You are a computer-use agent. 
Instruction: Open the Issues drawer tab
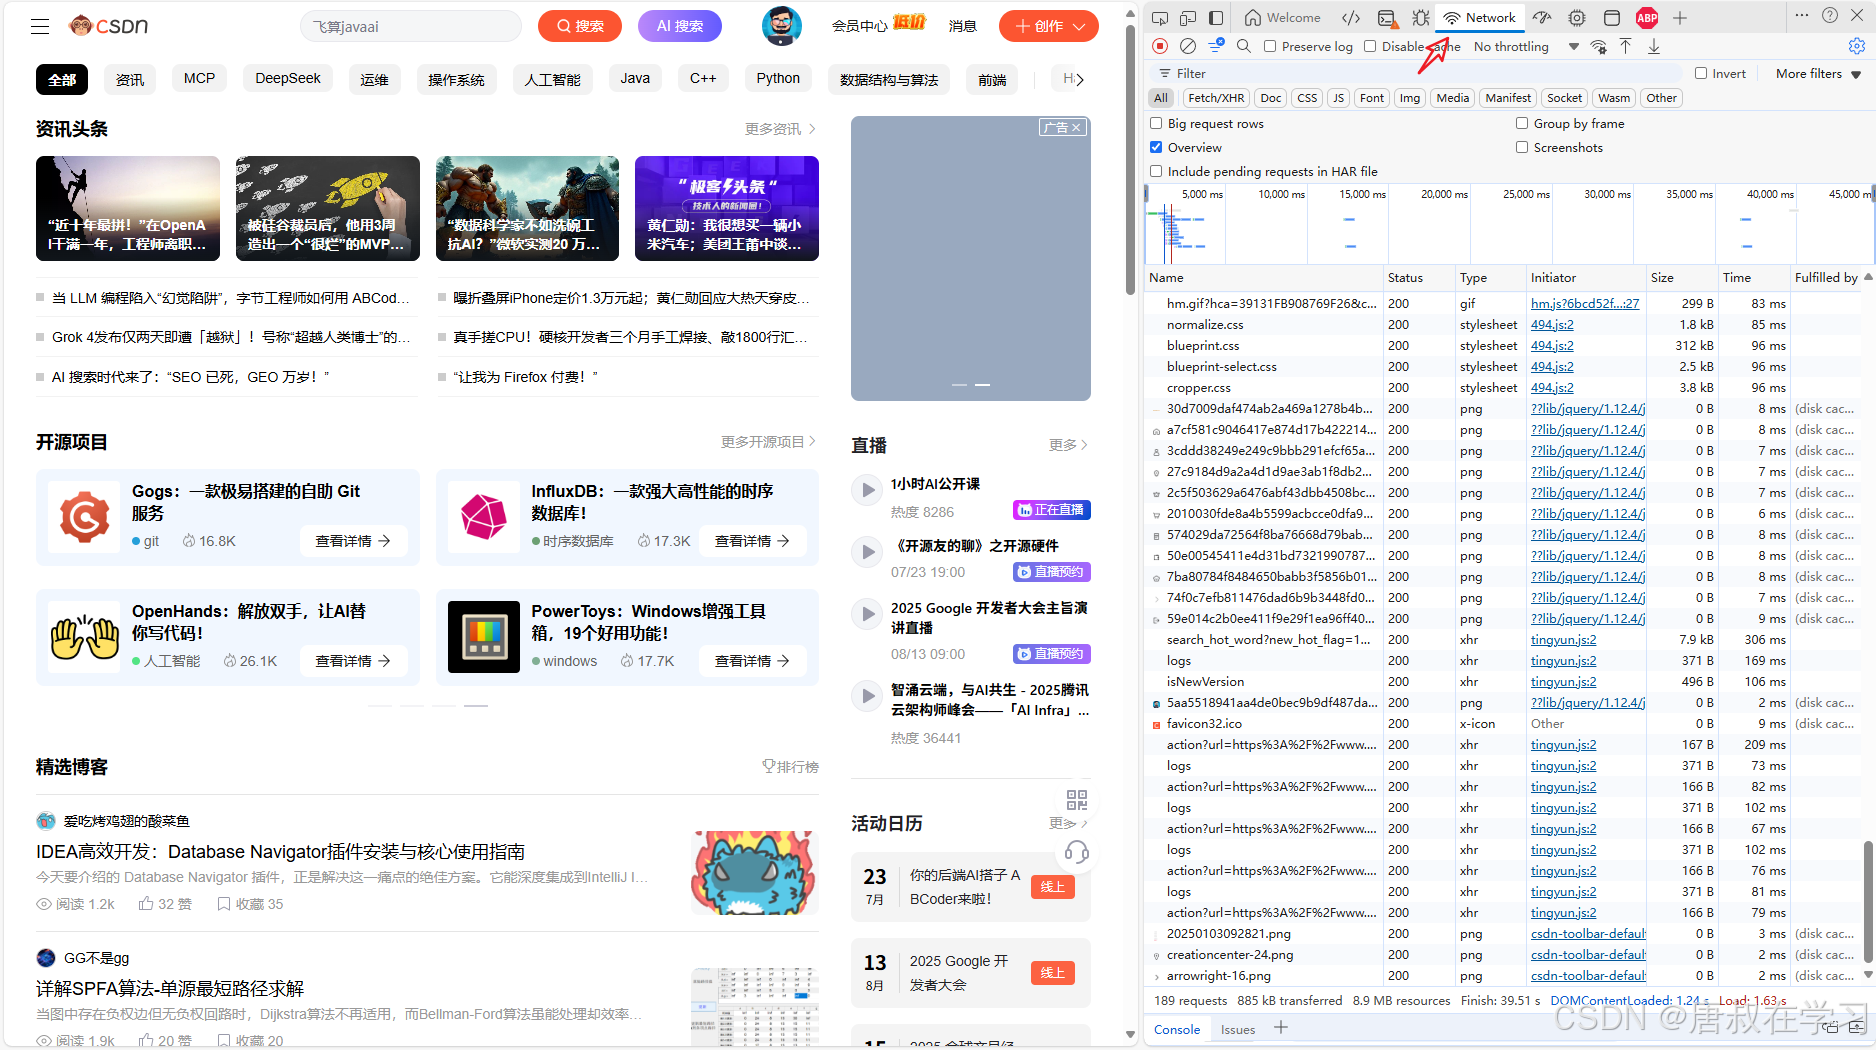(x=1237, y=1029)
